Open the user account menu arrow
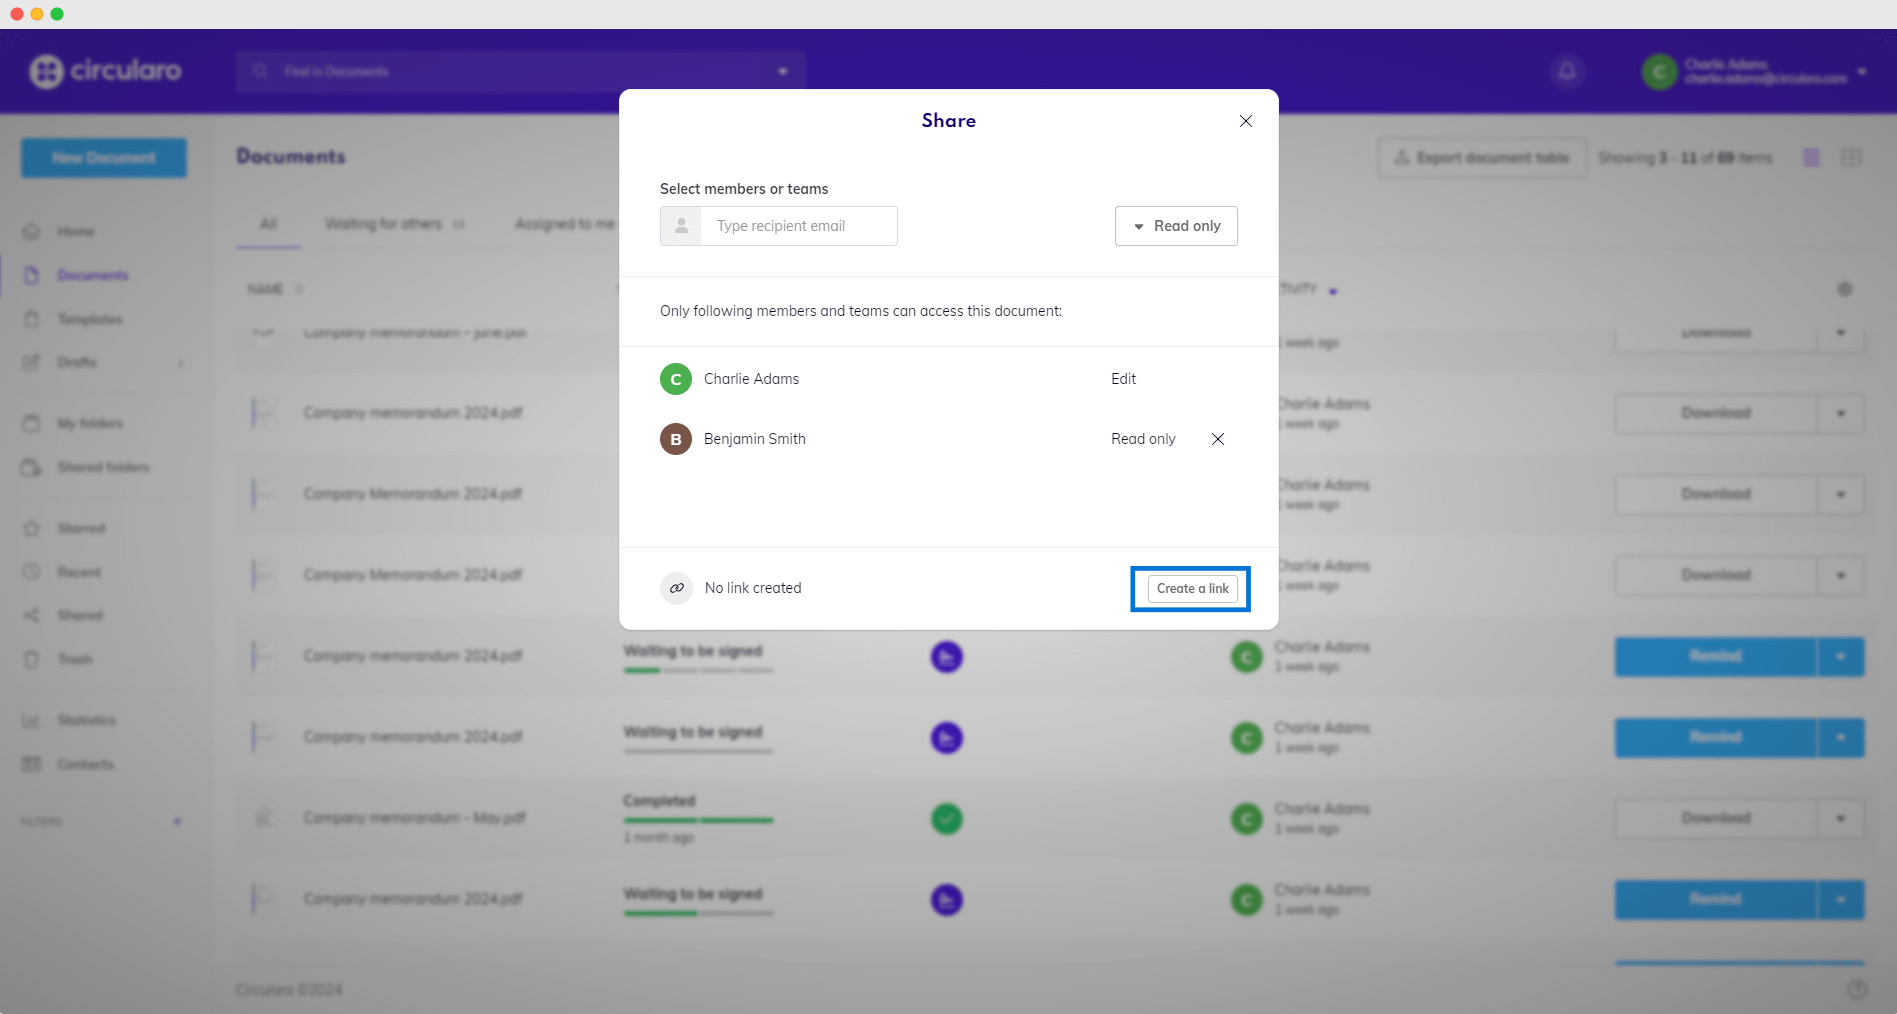The height and width of the screenshot is (1014, 1897). click(1861, 71)
